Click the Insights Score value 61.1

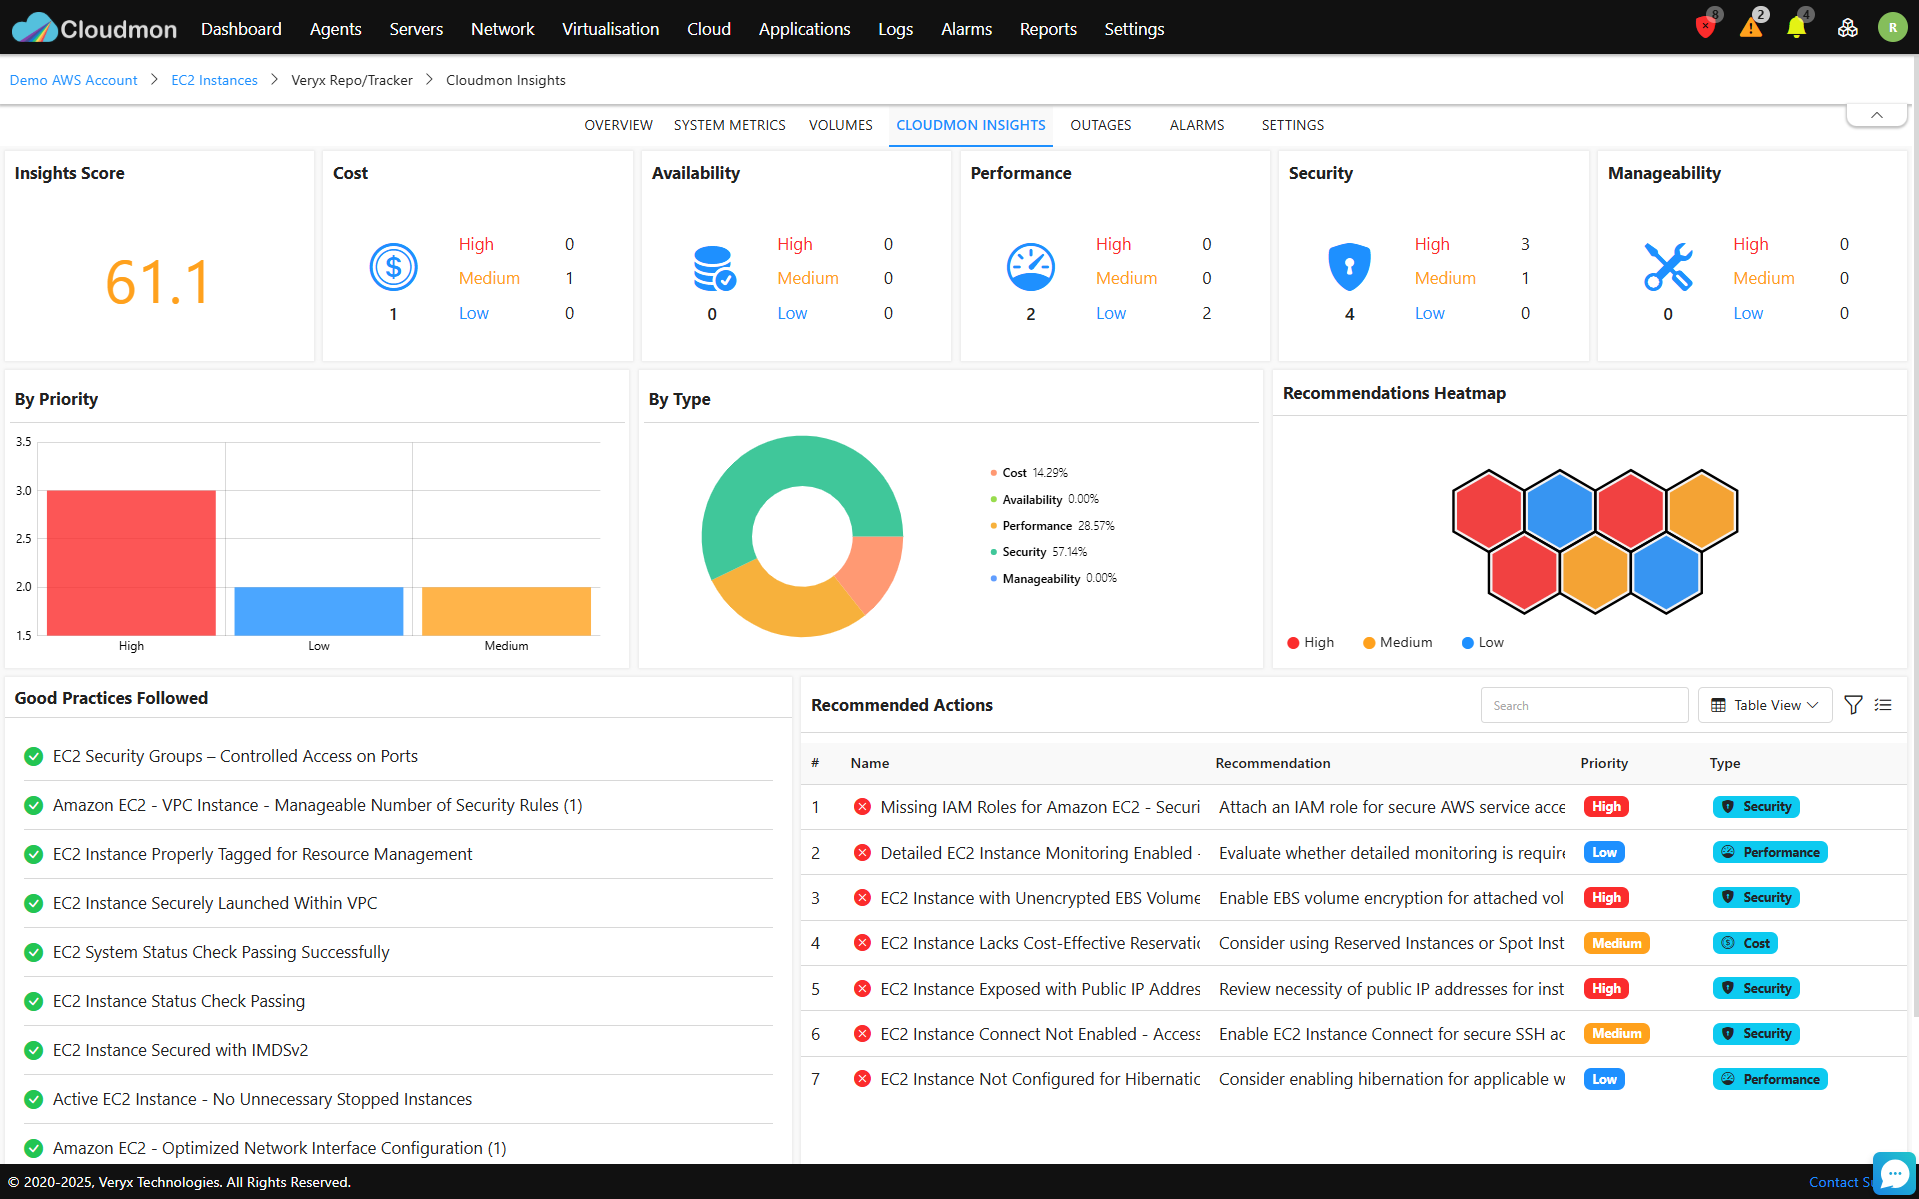(158, 281)
